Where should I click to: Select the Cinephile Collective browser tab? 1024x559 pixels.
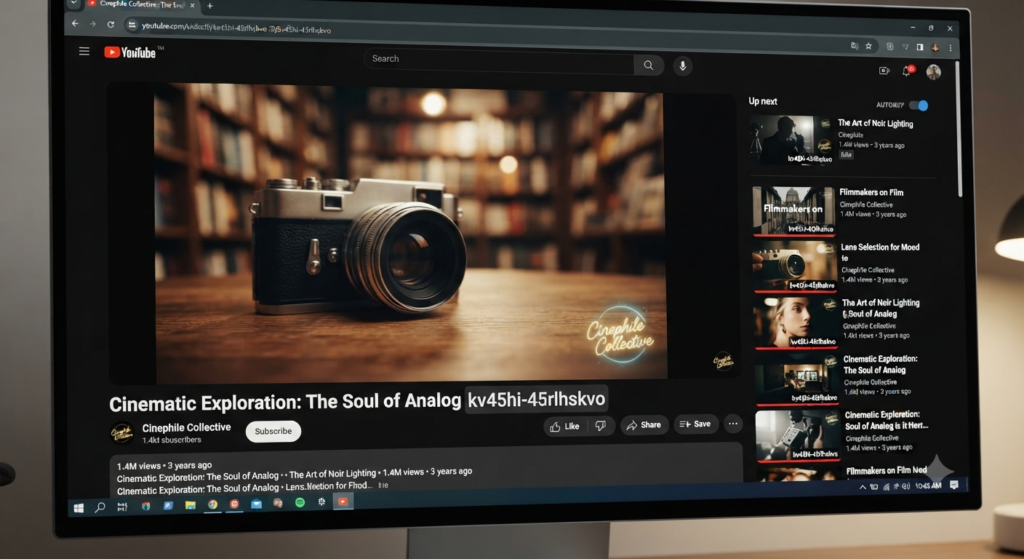tap(141, 5)
